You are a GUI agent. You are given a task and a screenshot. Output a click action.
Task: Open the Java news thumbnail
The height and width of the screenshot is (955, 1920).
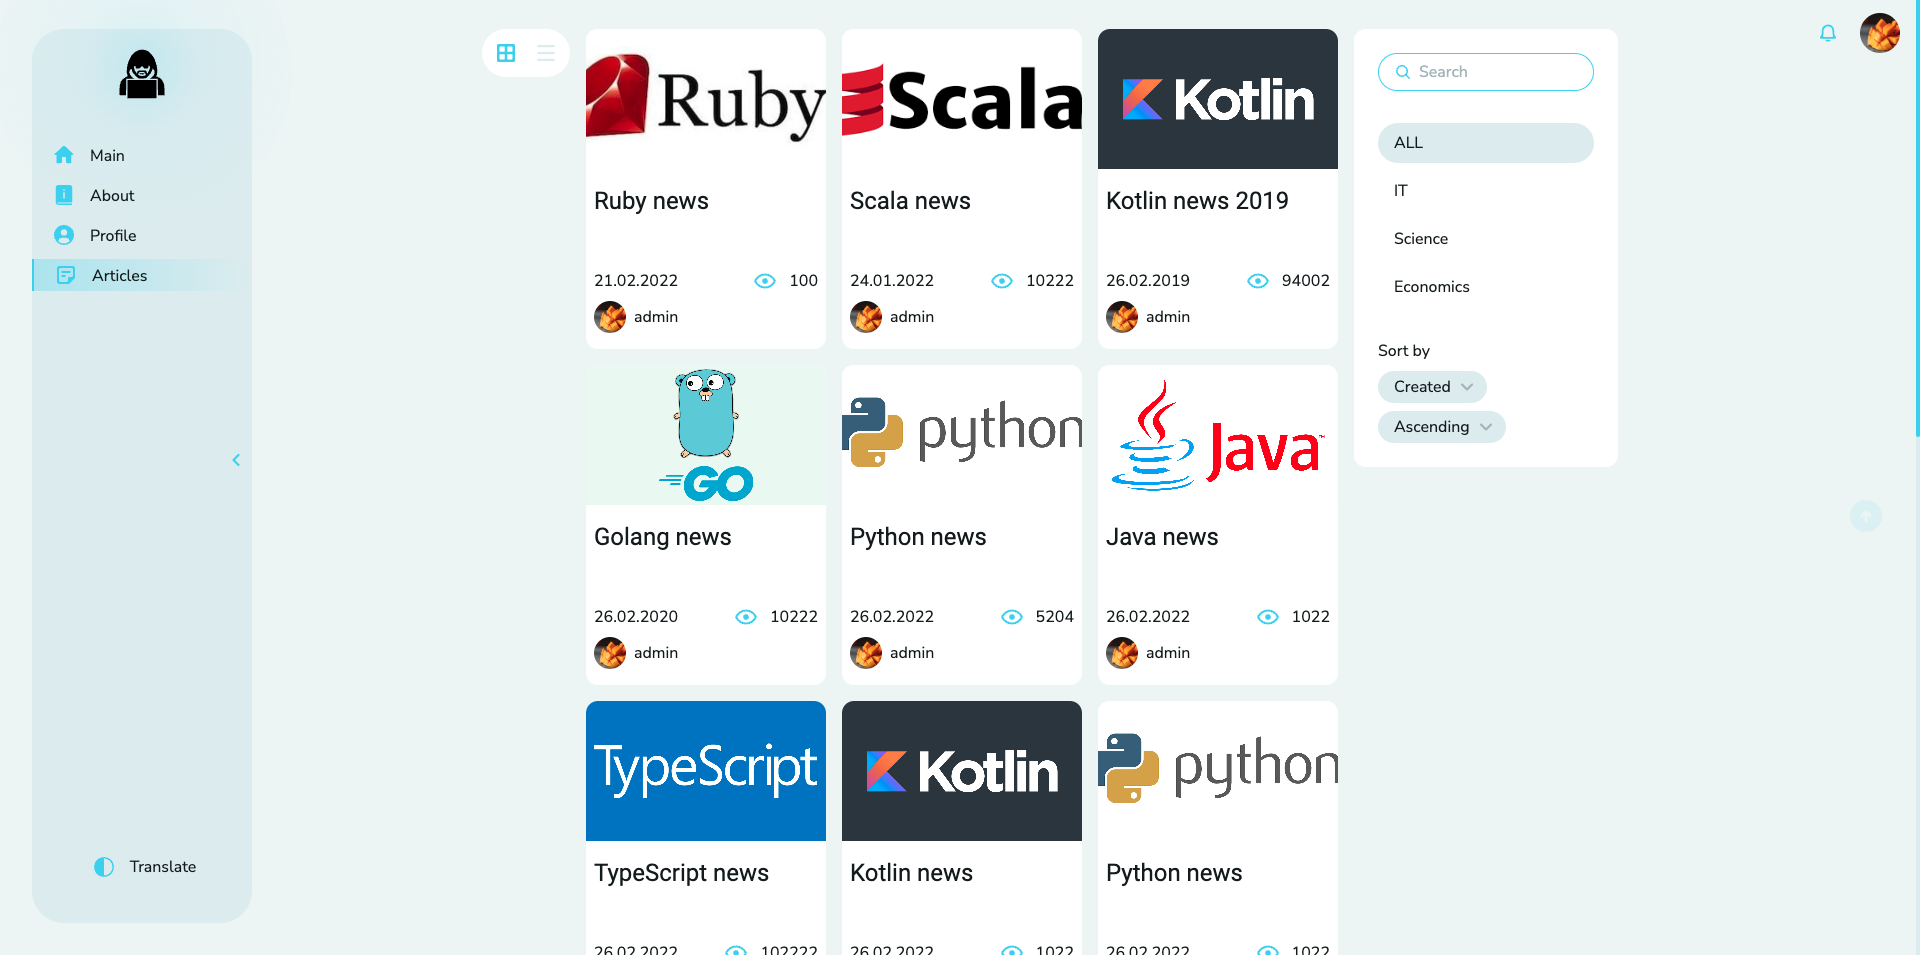(x=1218, y=435)
